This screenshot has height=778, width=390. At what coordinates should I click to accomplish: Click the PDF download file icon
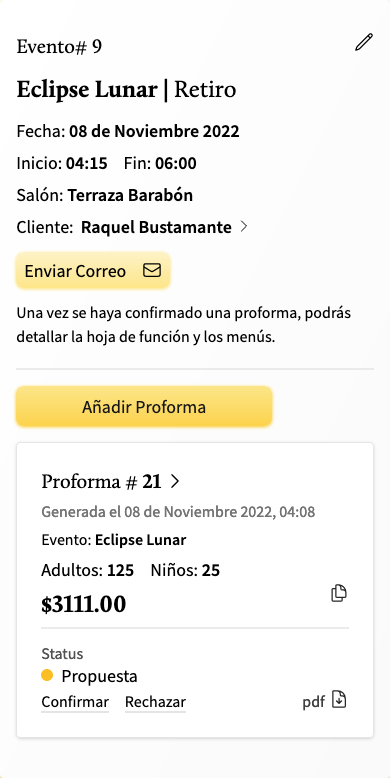pos(339,700)
